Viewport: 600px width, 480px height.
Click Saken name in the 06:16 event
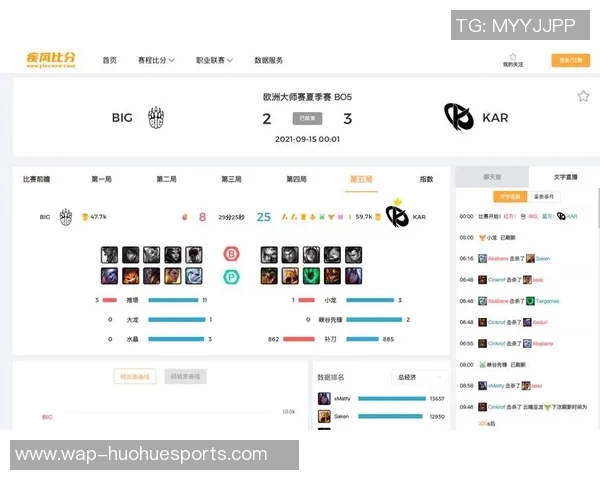[x=543, y=259]
